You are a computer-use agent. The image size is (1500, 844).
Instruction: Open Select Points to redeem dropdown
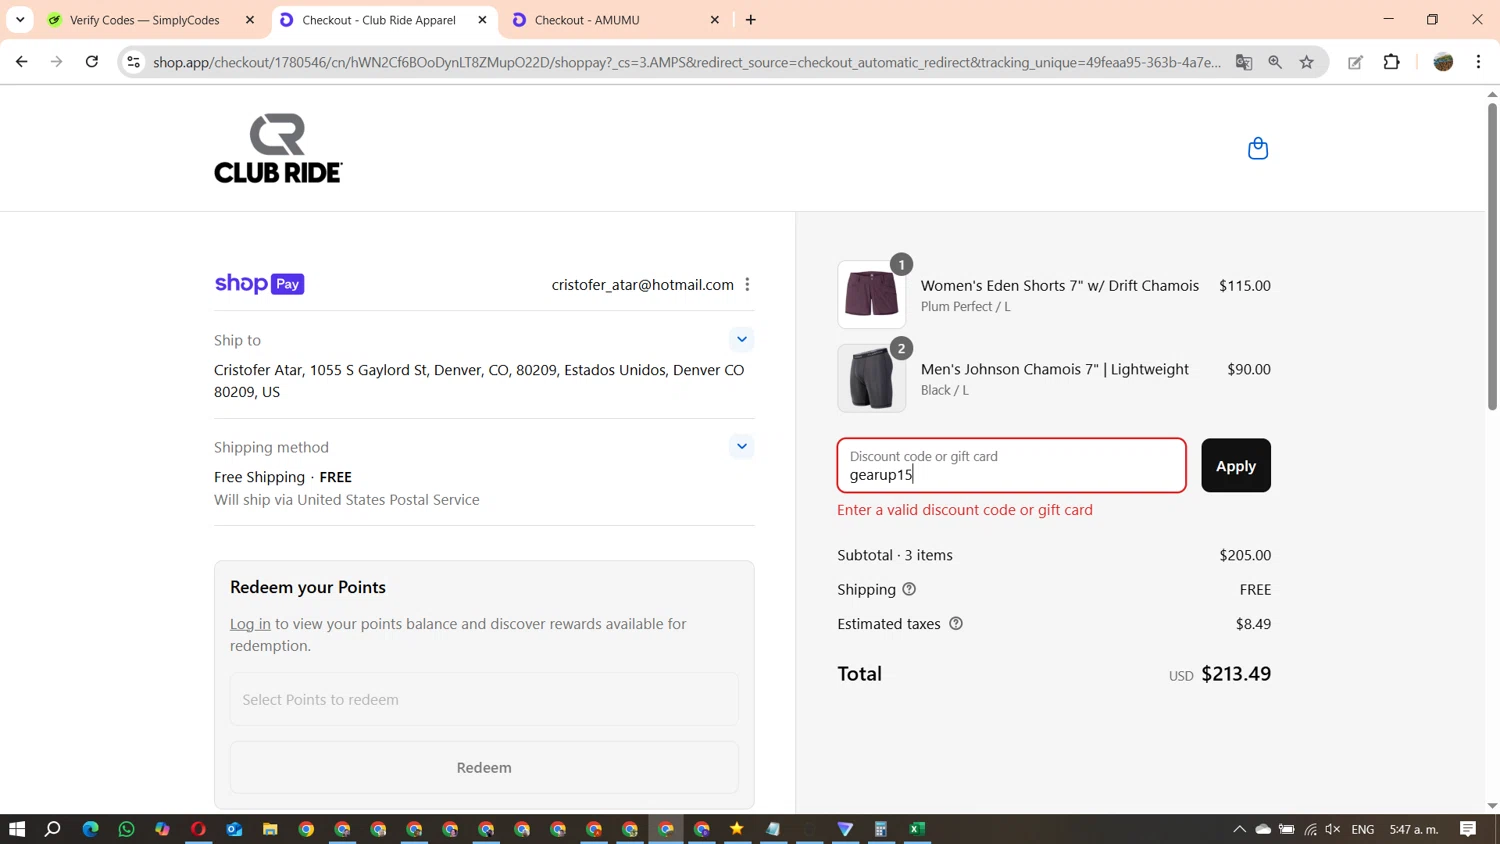tap(484, 699)
